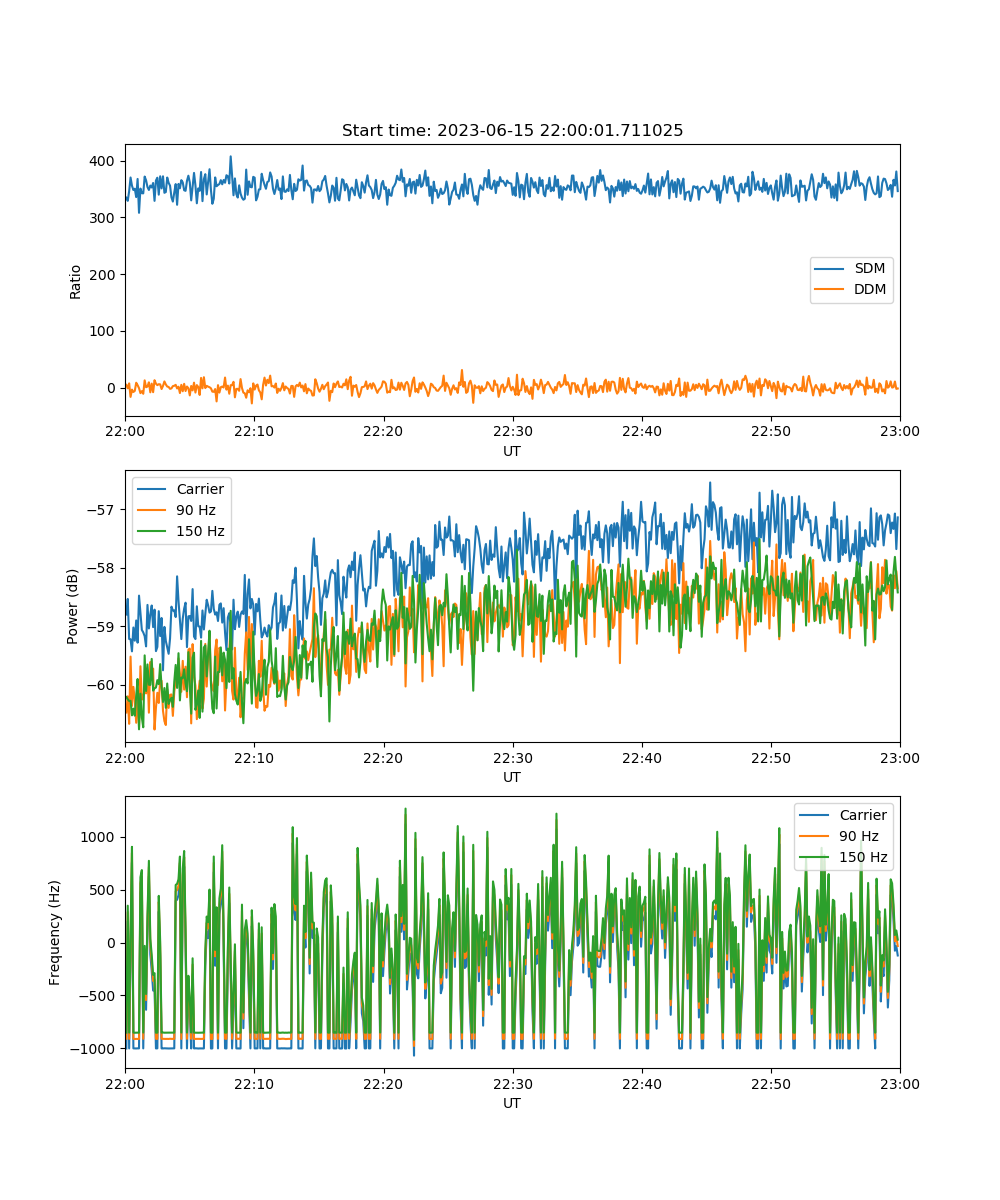The width and height of the screenshot is (1000, 1200).
Task: Click the −1000 tick on Frequency axis
Action: (95, 1048)
